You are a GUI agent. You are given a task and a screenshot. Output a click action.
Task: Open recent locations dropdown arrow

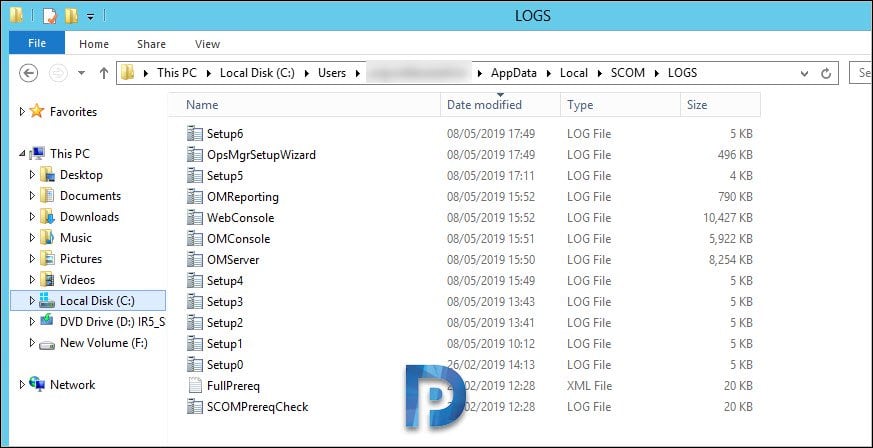tap(81, 73)
